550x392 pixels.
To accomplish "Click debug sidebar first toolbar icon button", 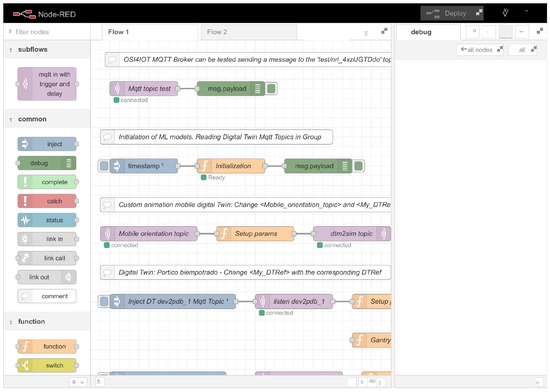I will (474, 32).
